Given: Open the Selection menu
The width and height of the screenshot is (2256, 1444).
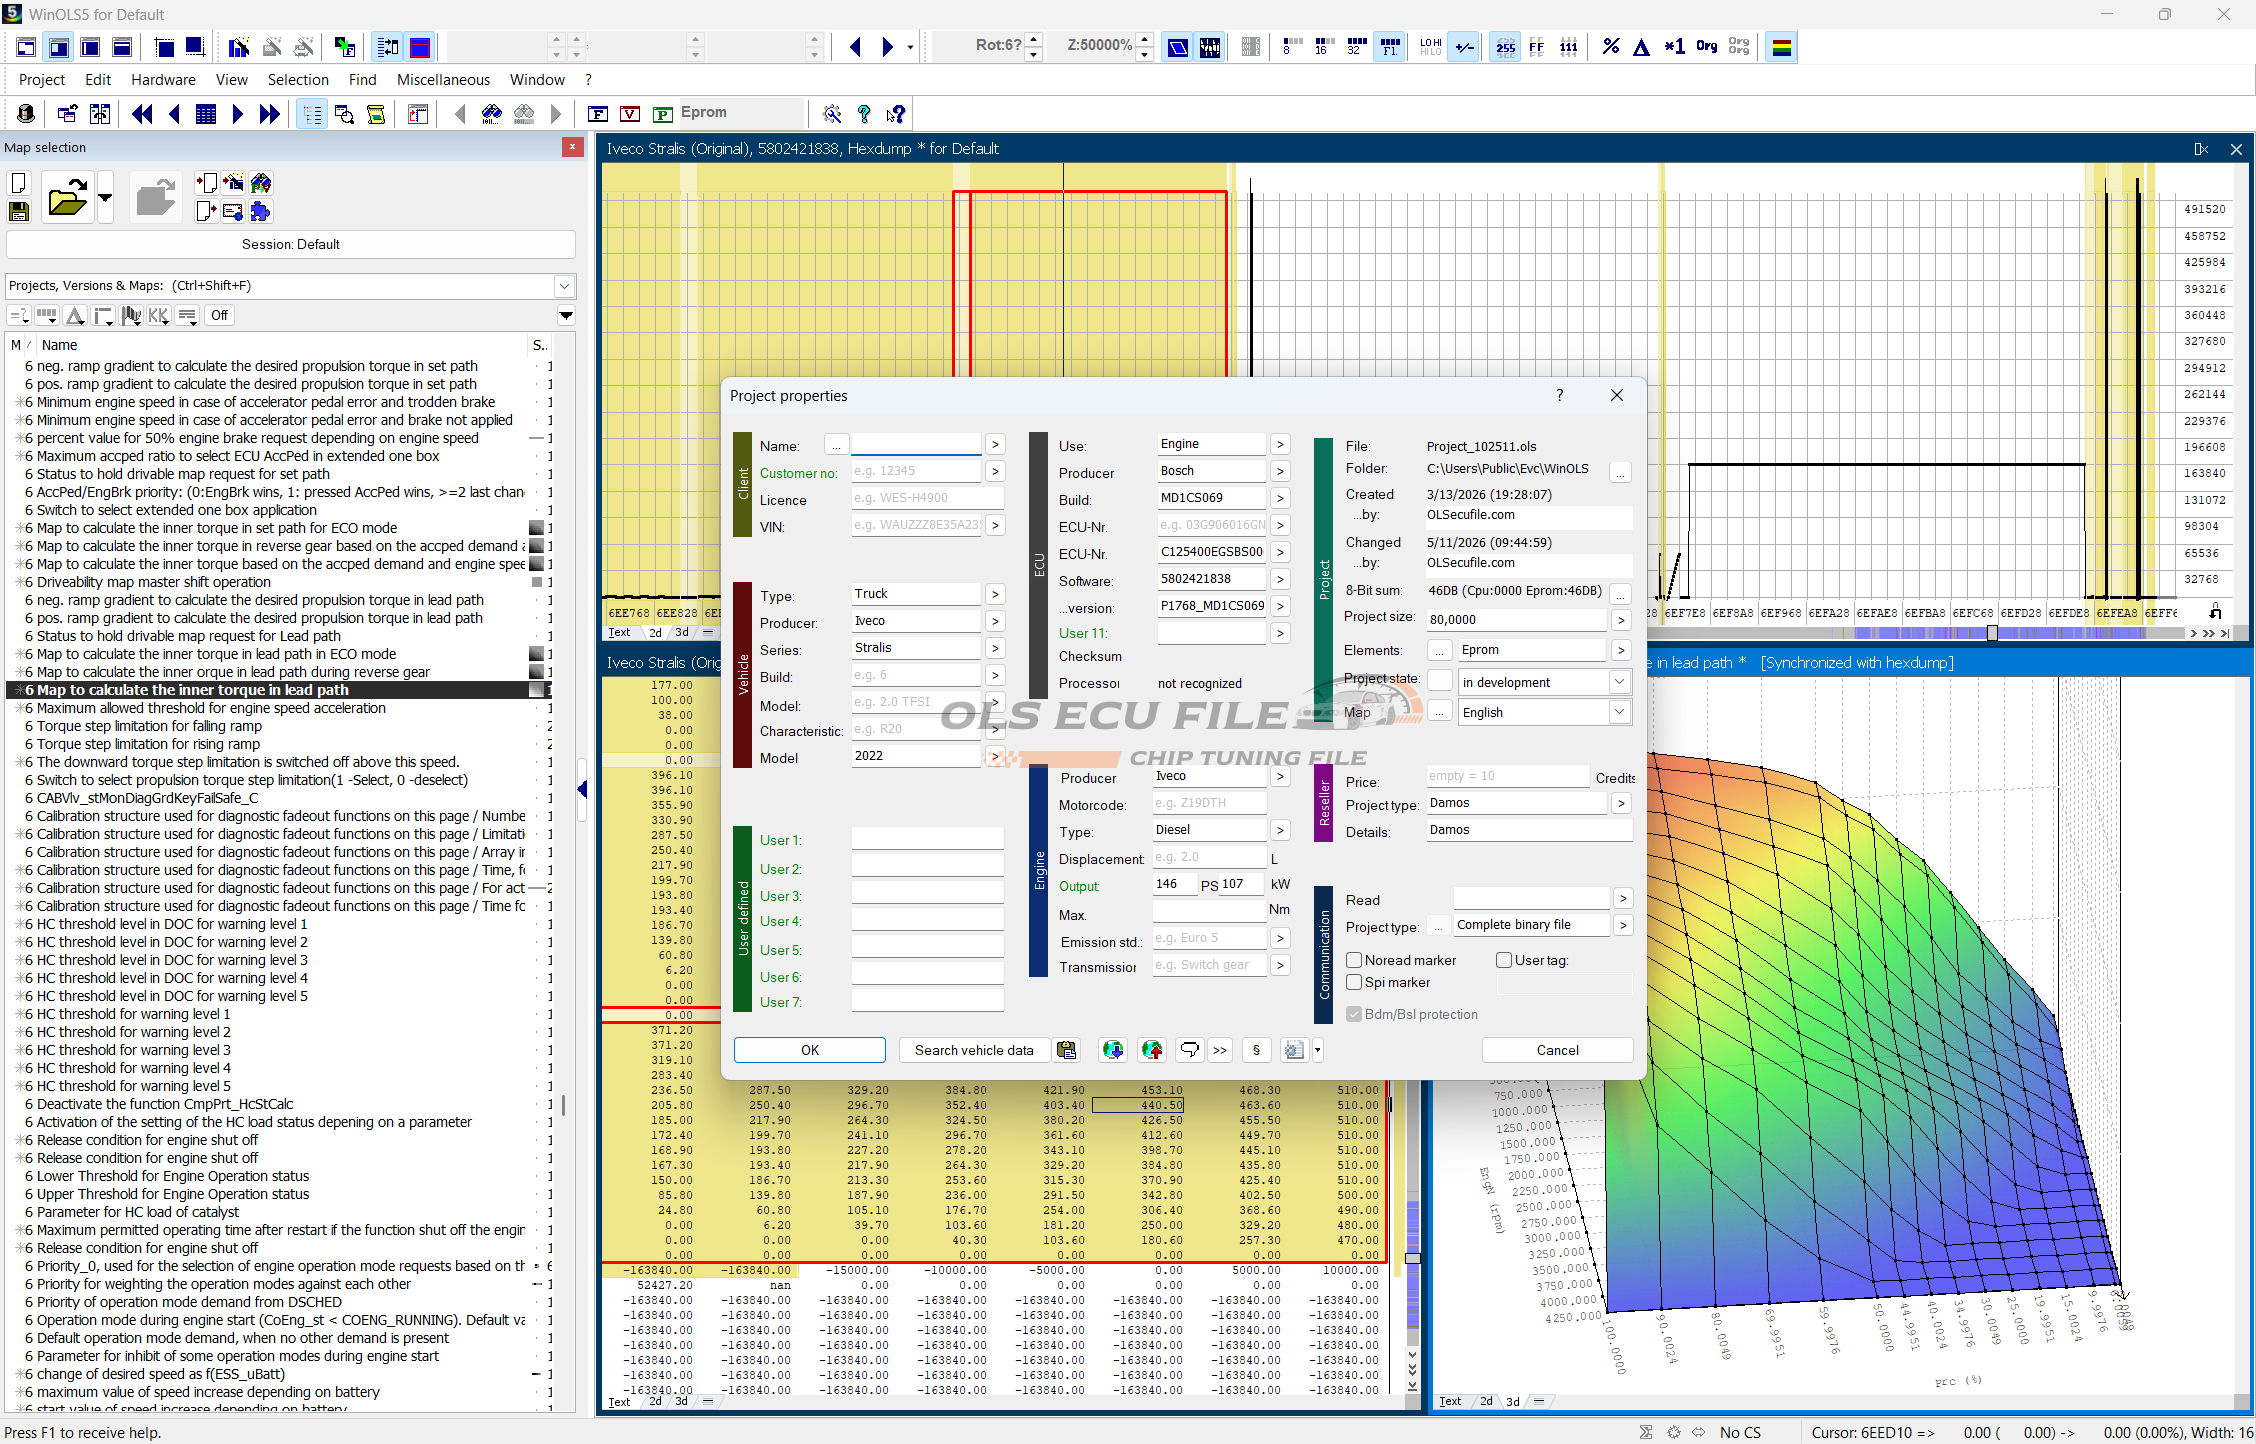Looking at the screenshot, I should point(298,80).
